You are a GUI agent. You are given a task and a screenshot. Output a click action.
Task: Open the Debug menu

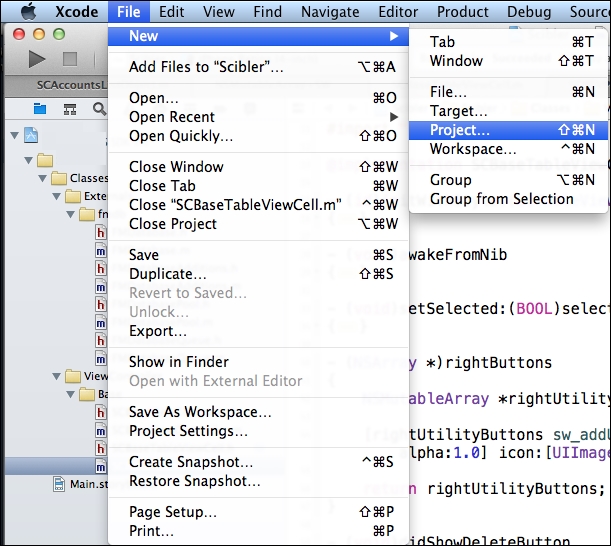(529, 12)
